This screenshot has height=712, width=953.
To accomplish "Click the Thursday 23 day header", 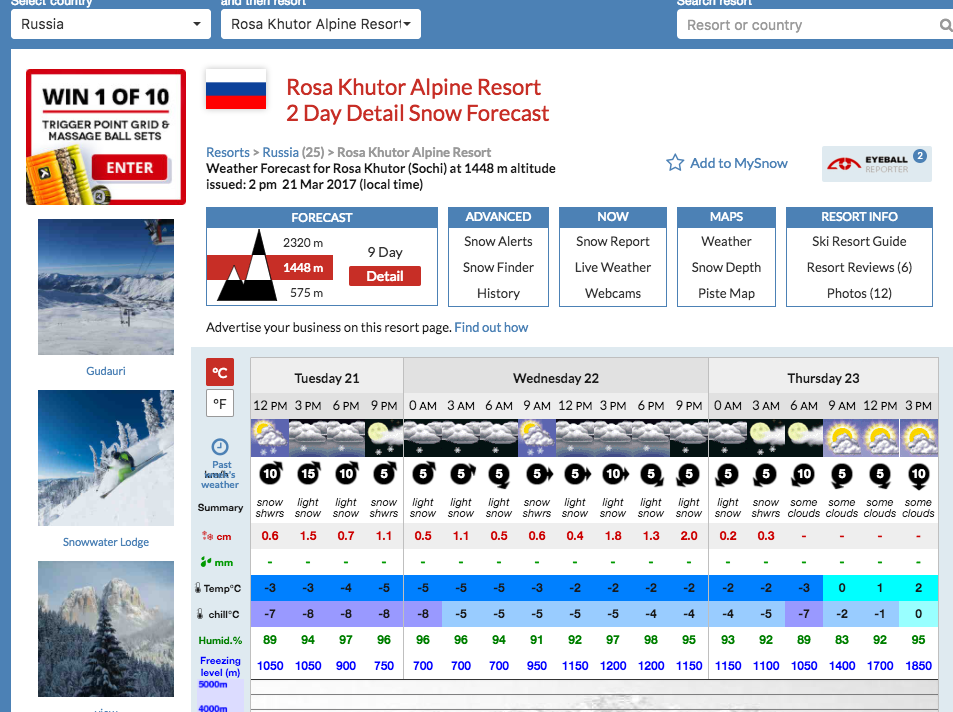I will [x=823, y=378].
